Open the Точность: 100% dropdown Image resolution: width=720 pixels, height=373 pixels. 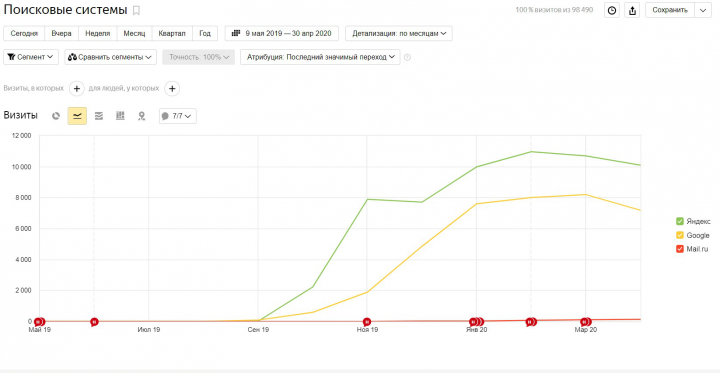tap(198, 57)
